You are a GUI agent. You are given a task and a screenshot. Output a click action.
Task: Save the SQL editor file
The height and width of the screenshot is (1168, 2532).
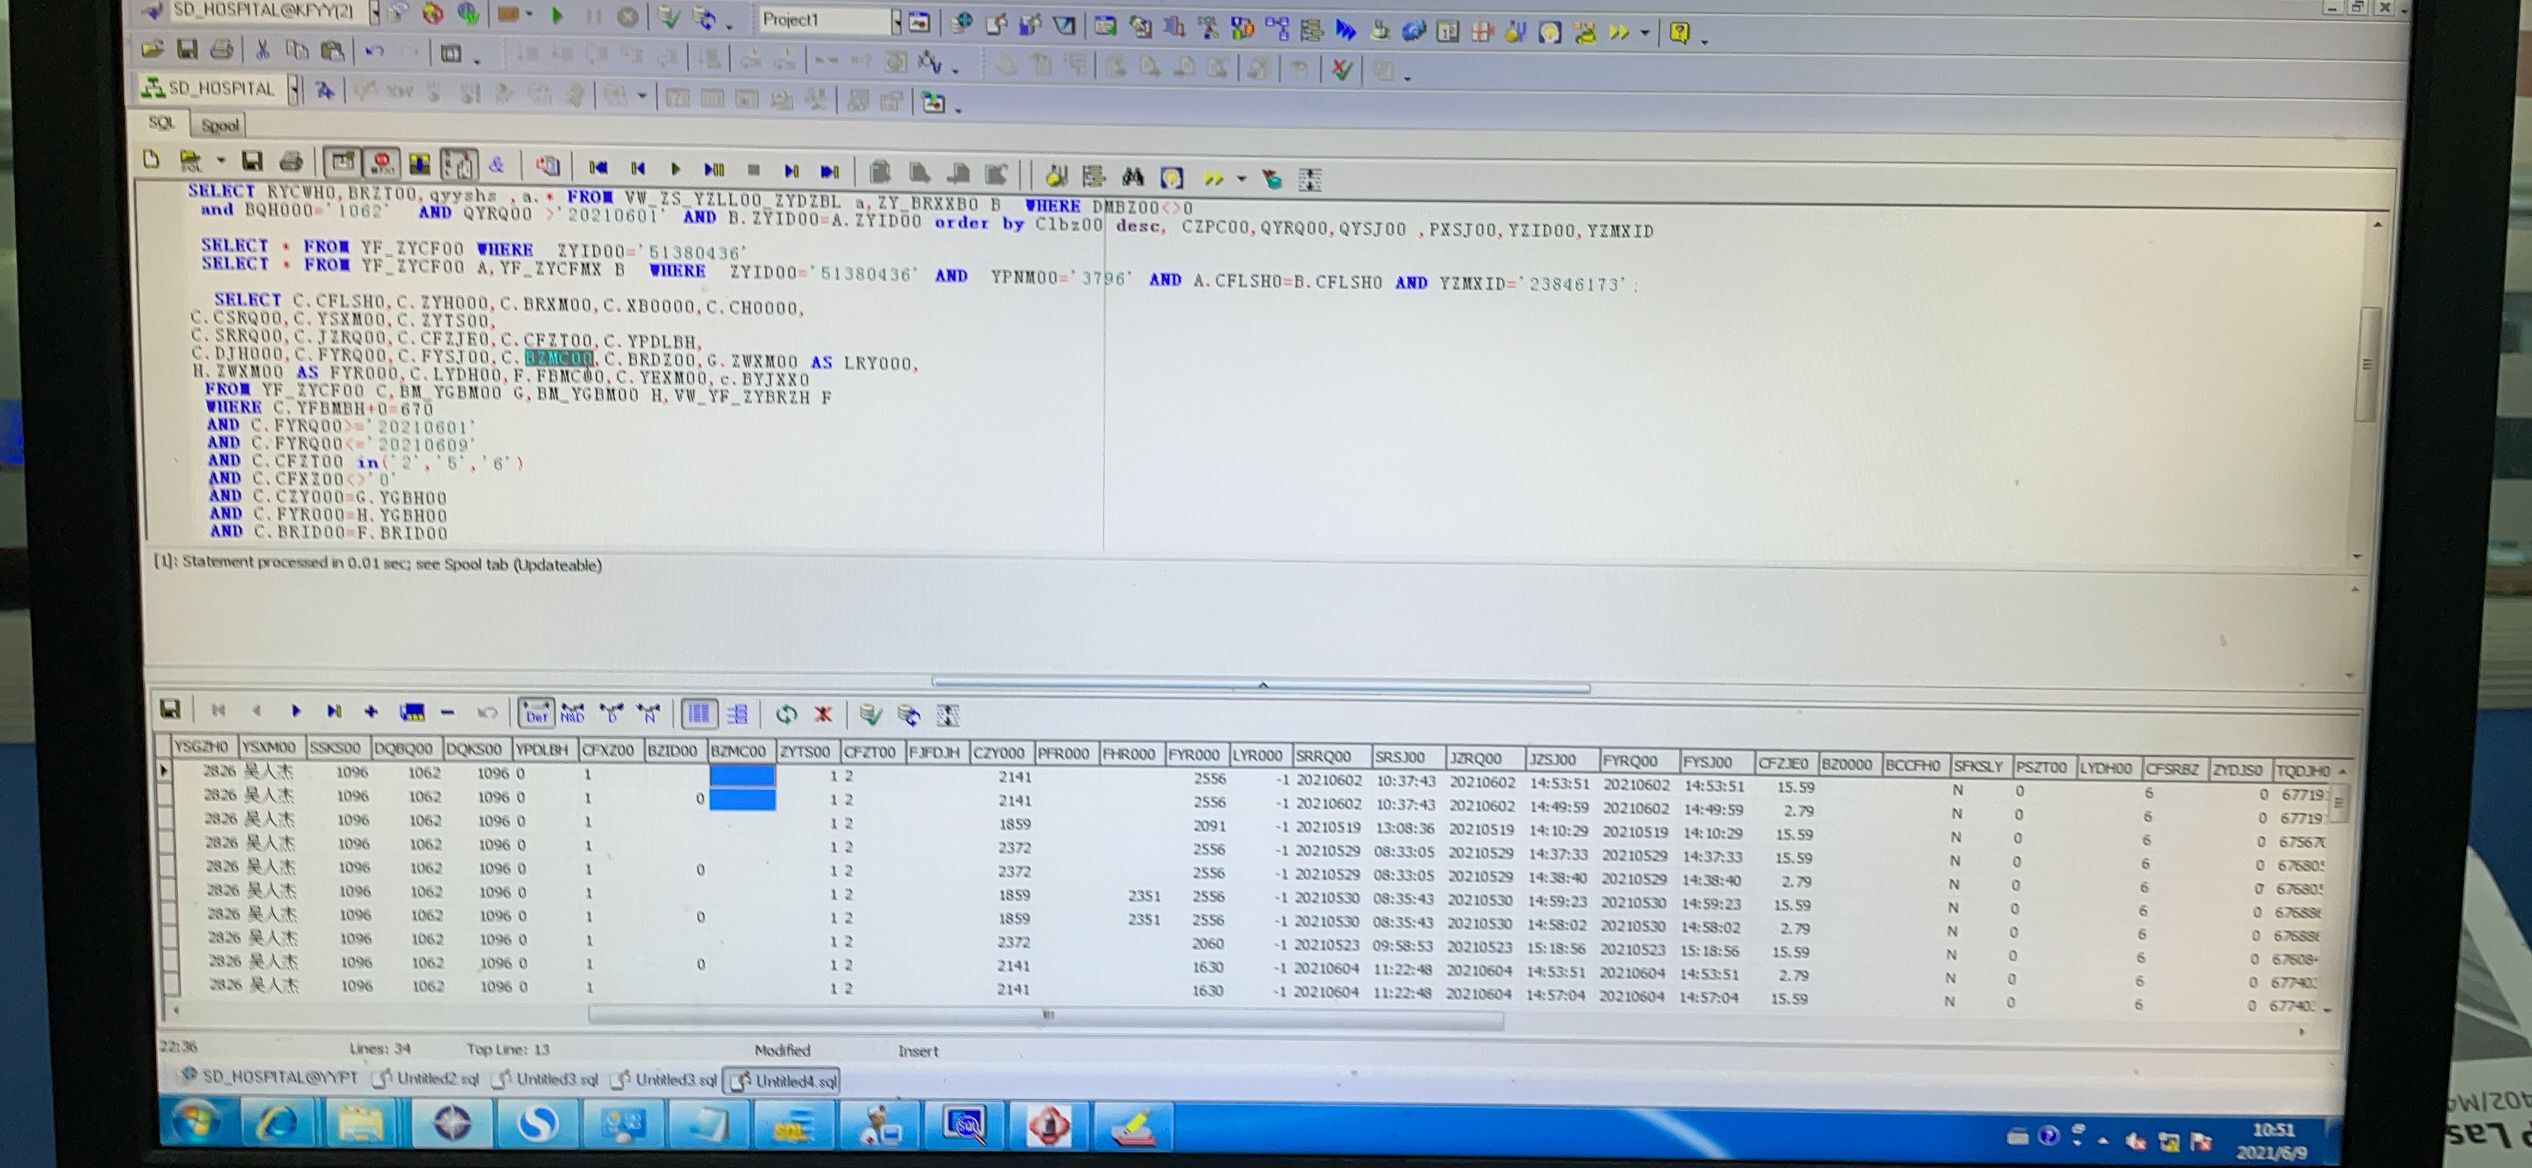coord(252,161)
